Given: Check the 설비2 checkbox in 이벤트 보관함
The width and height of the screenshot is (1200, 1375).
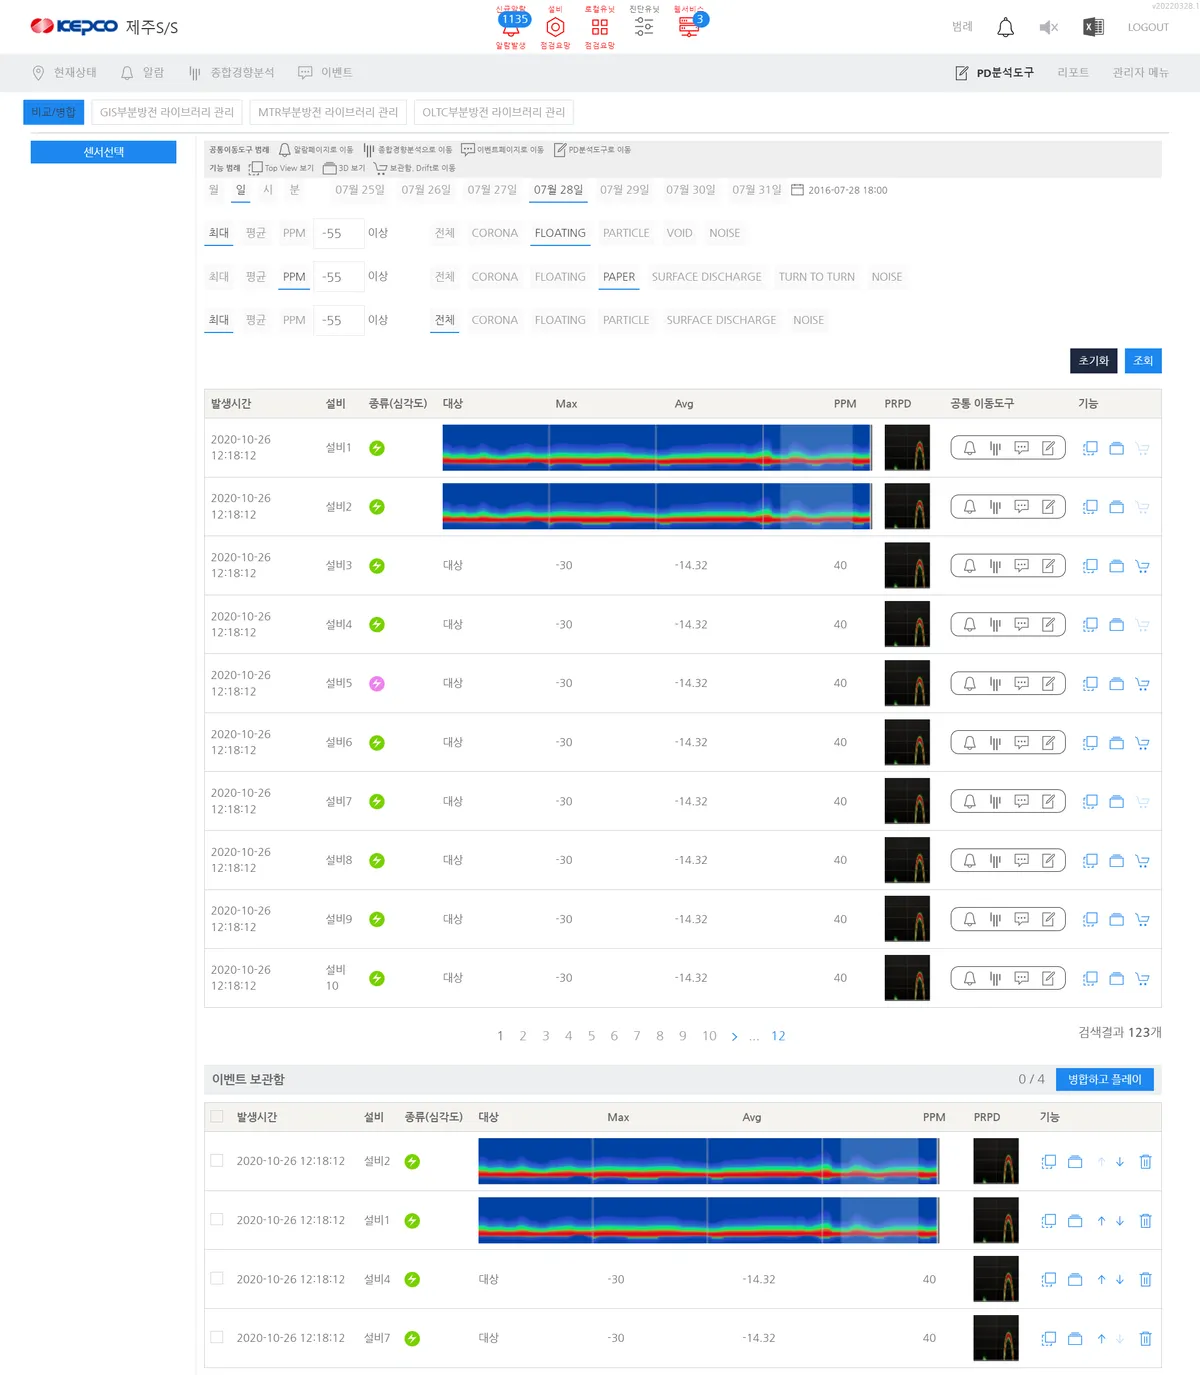Looking at the screenshot, I should [x=217, y=1161].
